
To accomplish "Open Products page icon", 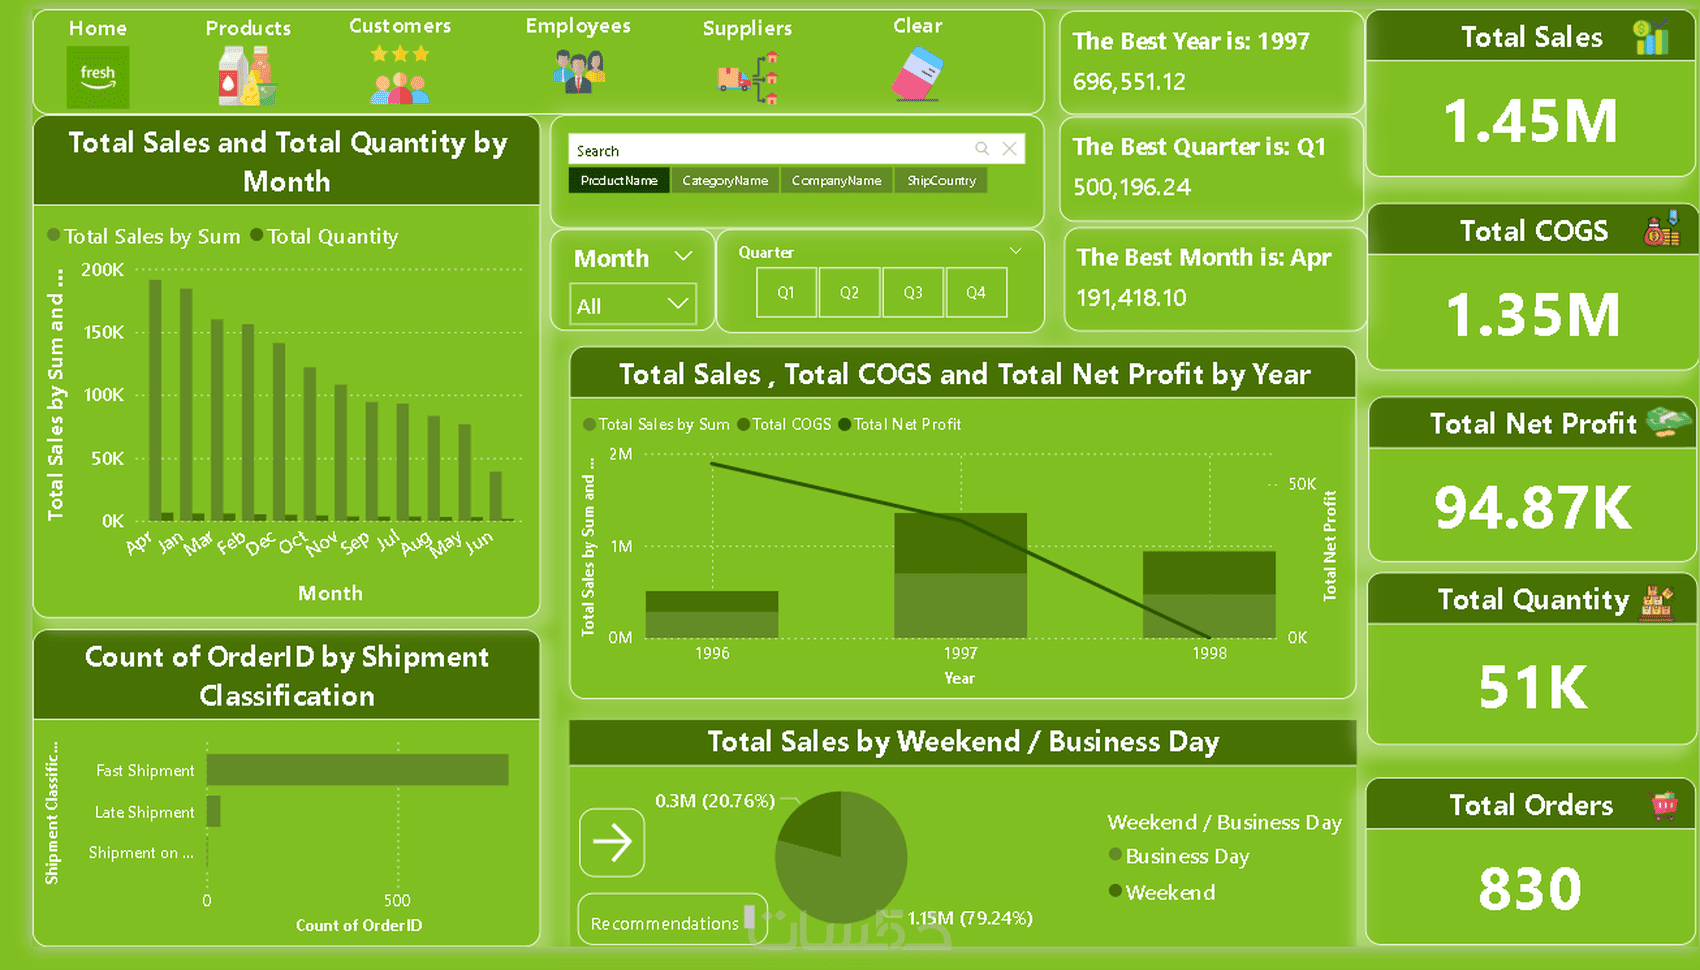I will tap(247, 77).
